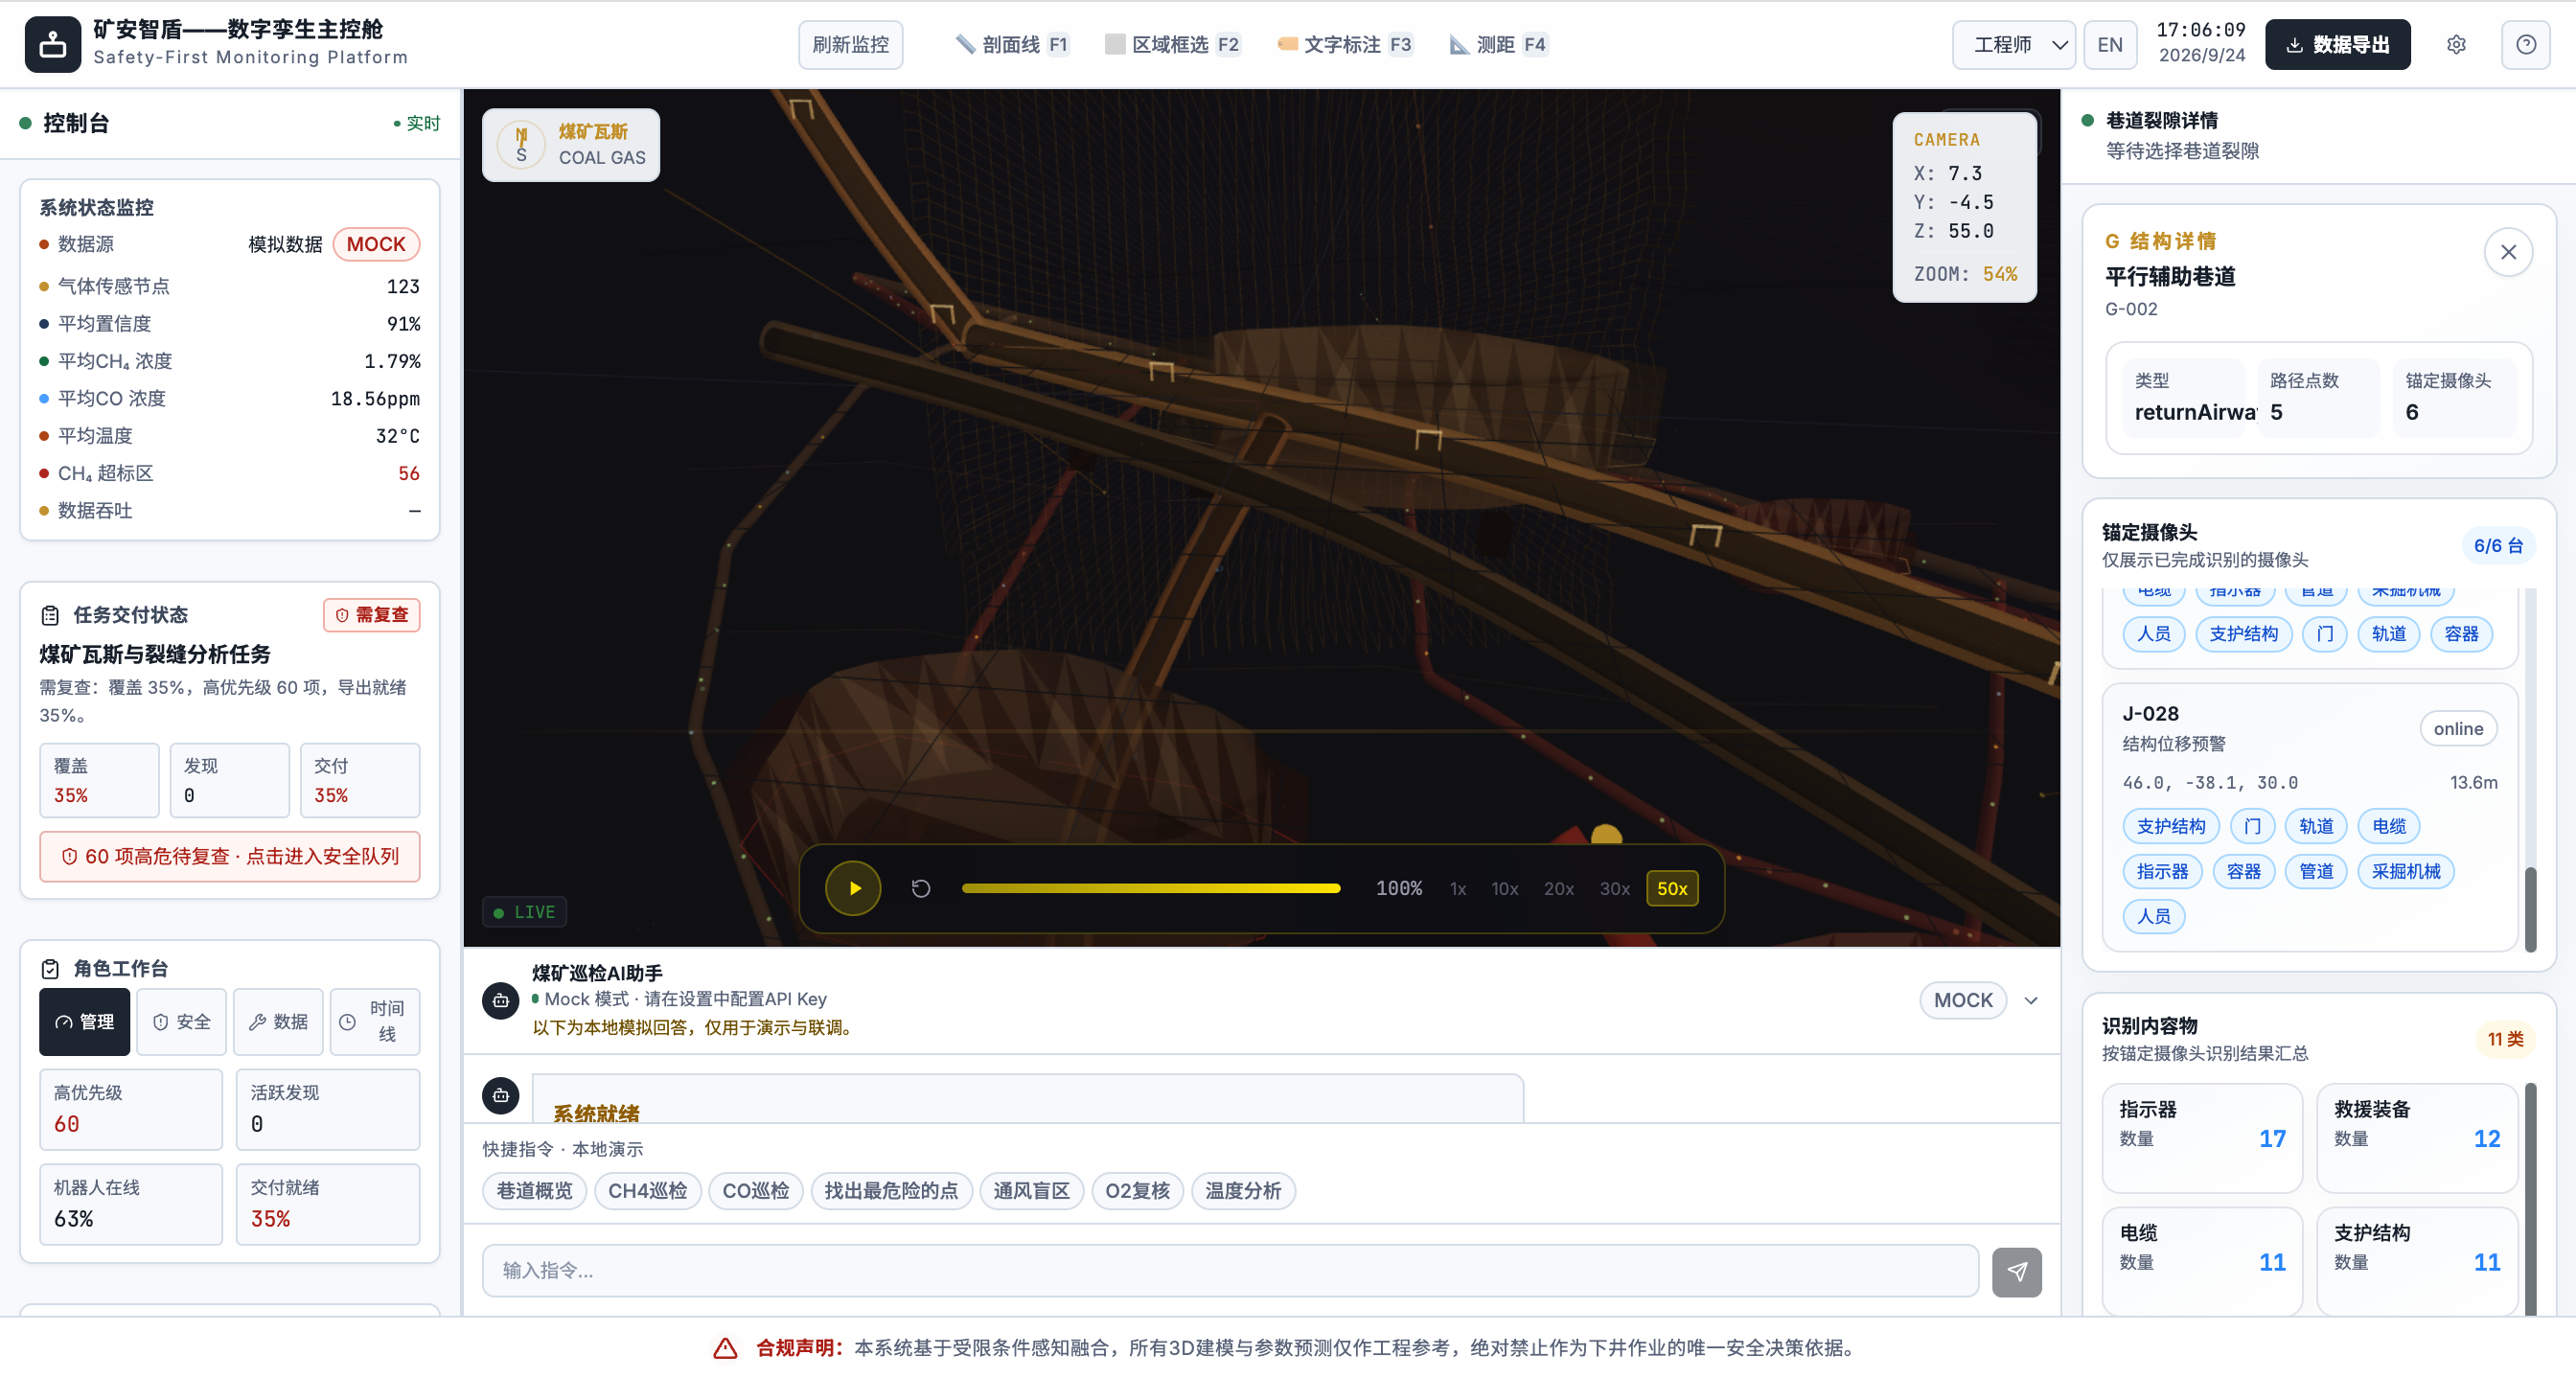
Task: Set playback speed to 30x
Action: (x=1614, y=889)
